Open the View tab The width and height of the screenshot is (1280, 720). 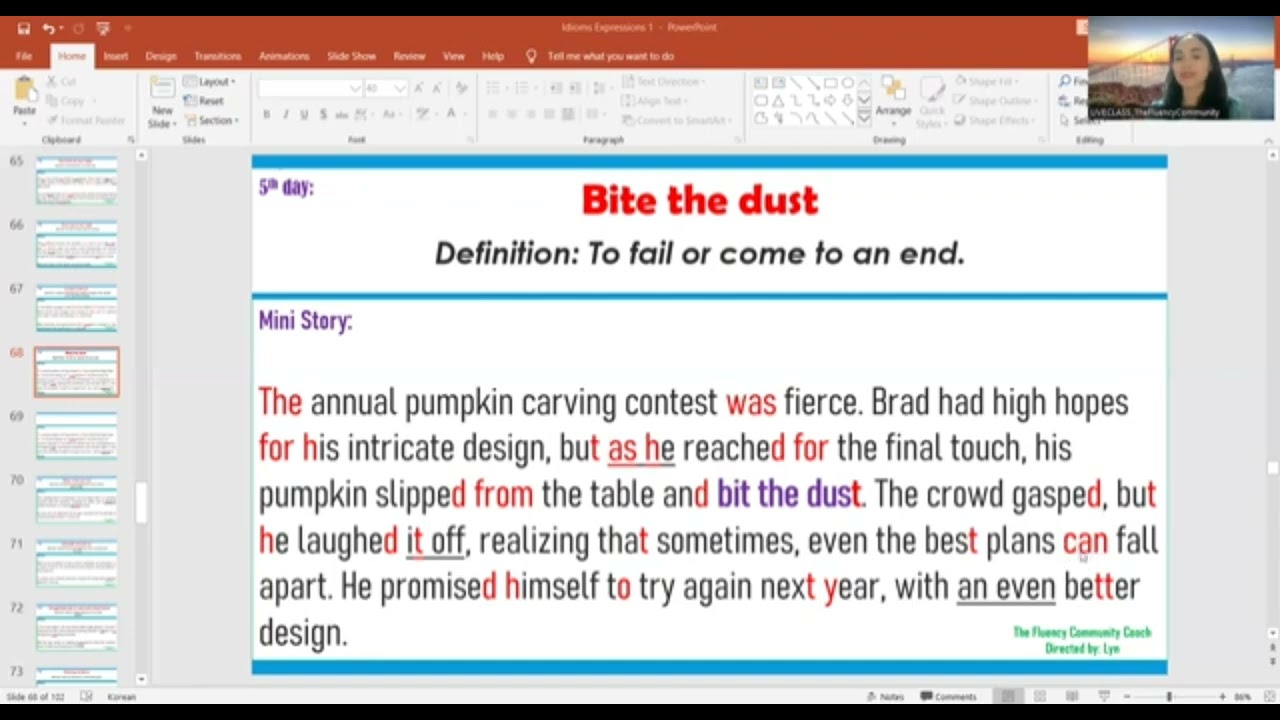pos(454,57)
